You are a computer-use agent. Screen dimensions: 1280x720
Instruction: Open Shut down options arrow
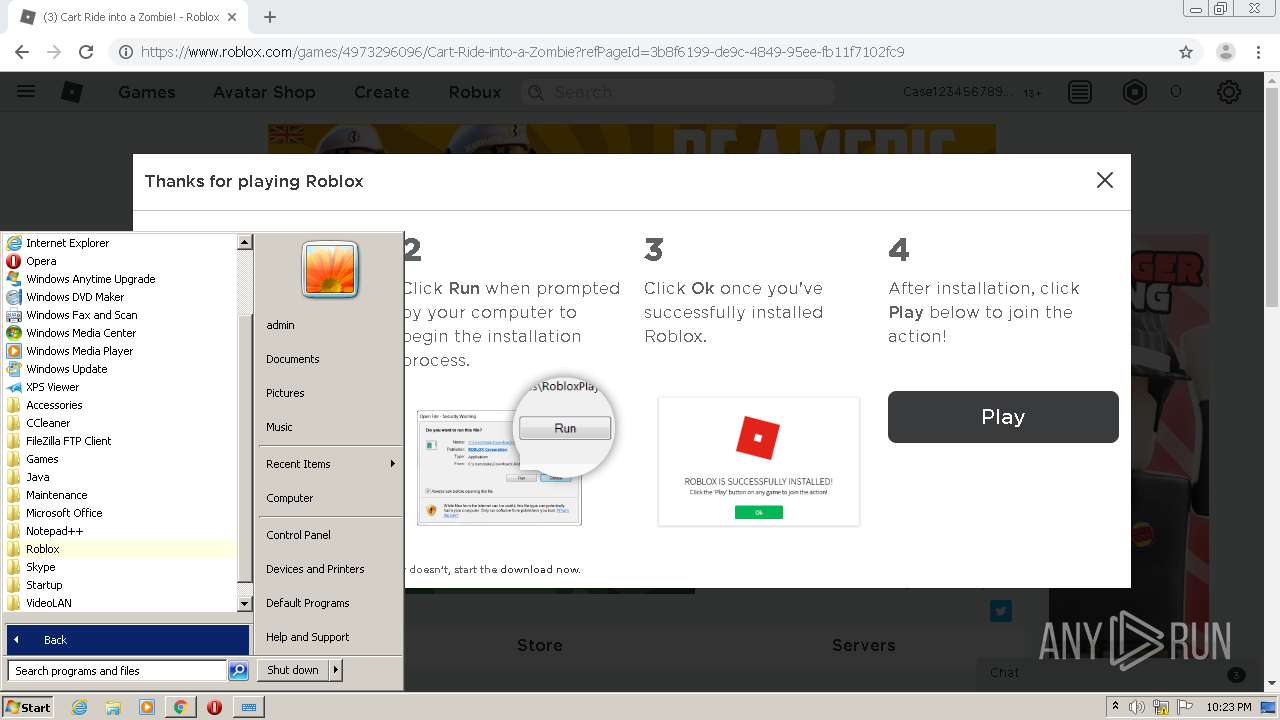click(x=336, y=670)
